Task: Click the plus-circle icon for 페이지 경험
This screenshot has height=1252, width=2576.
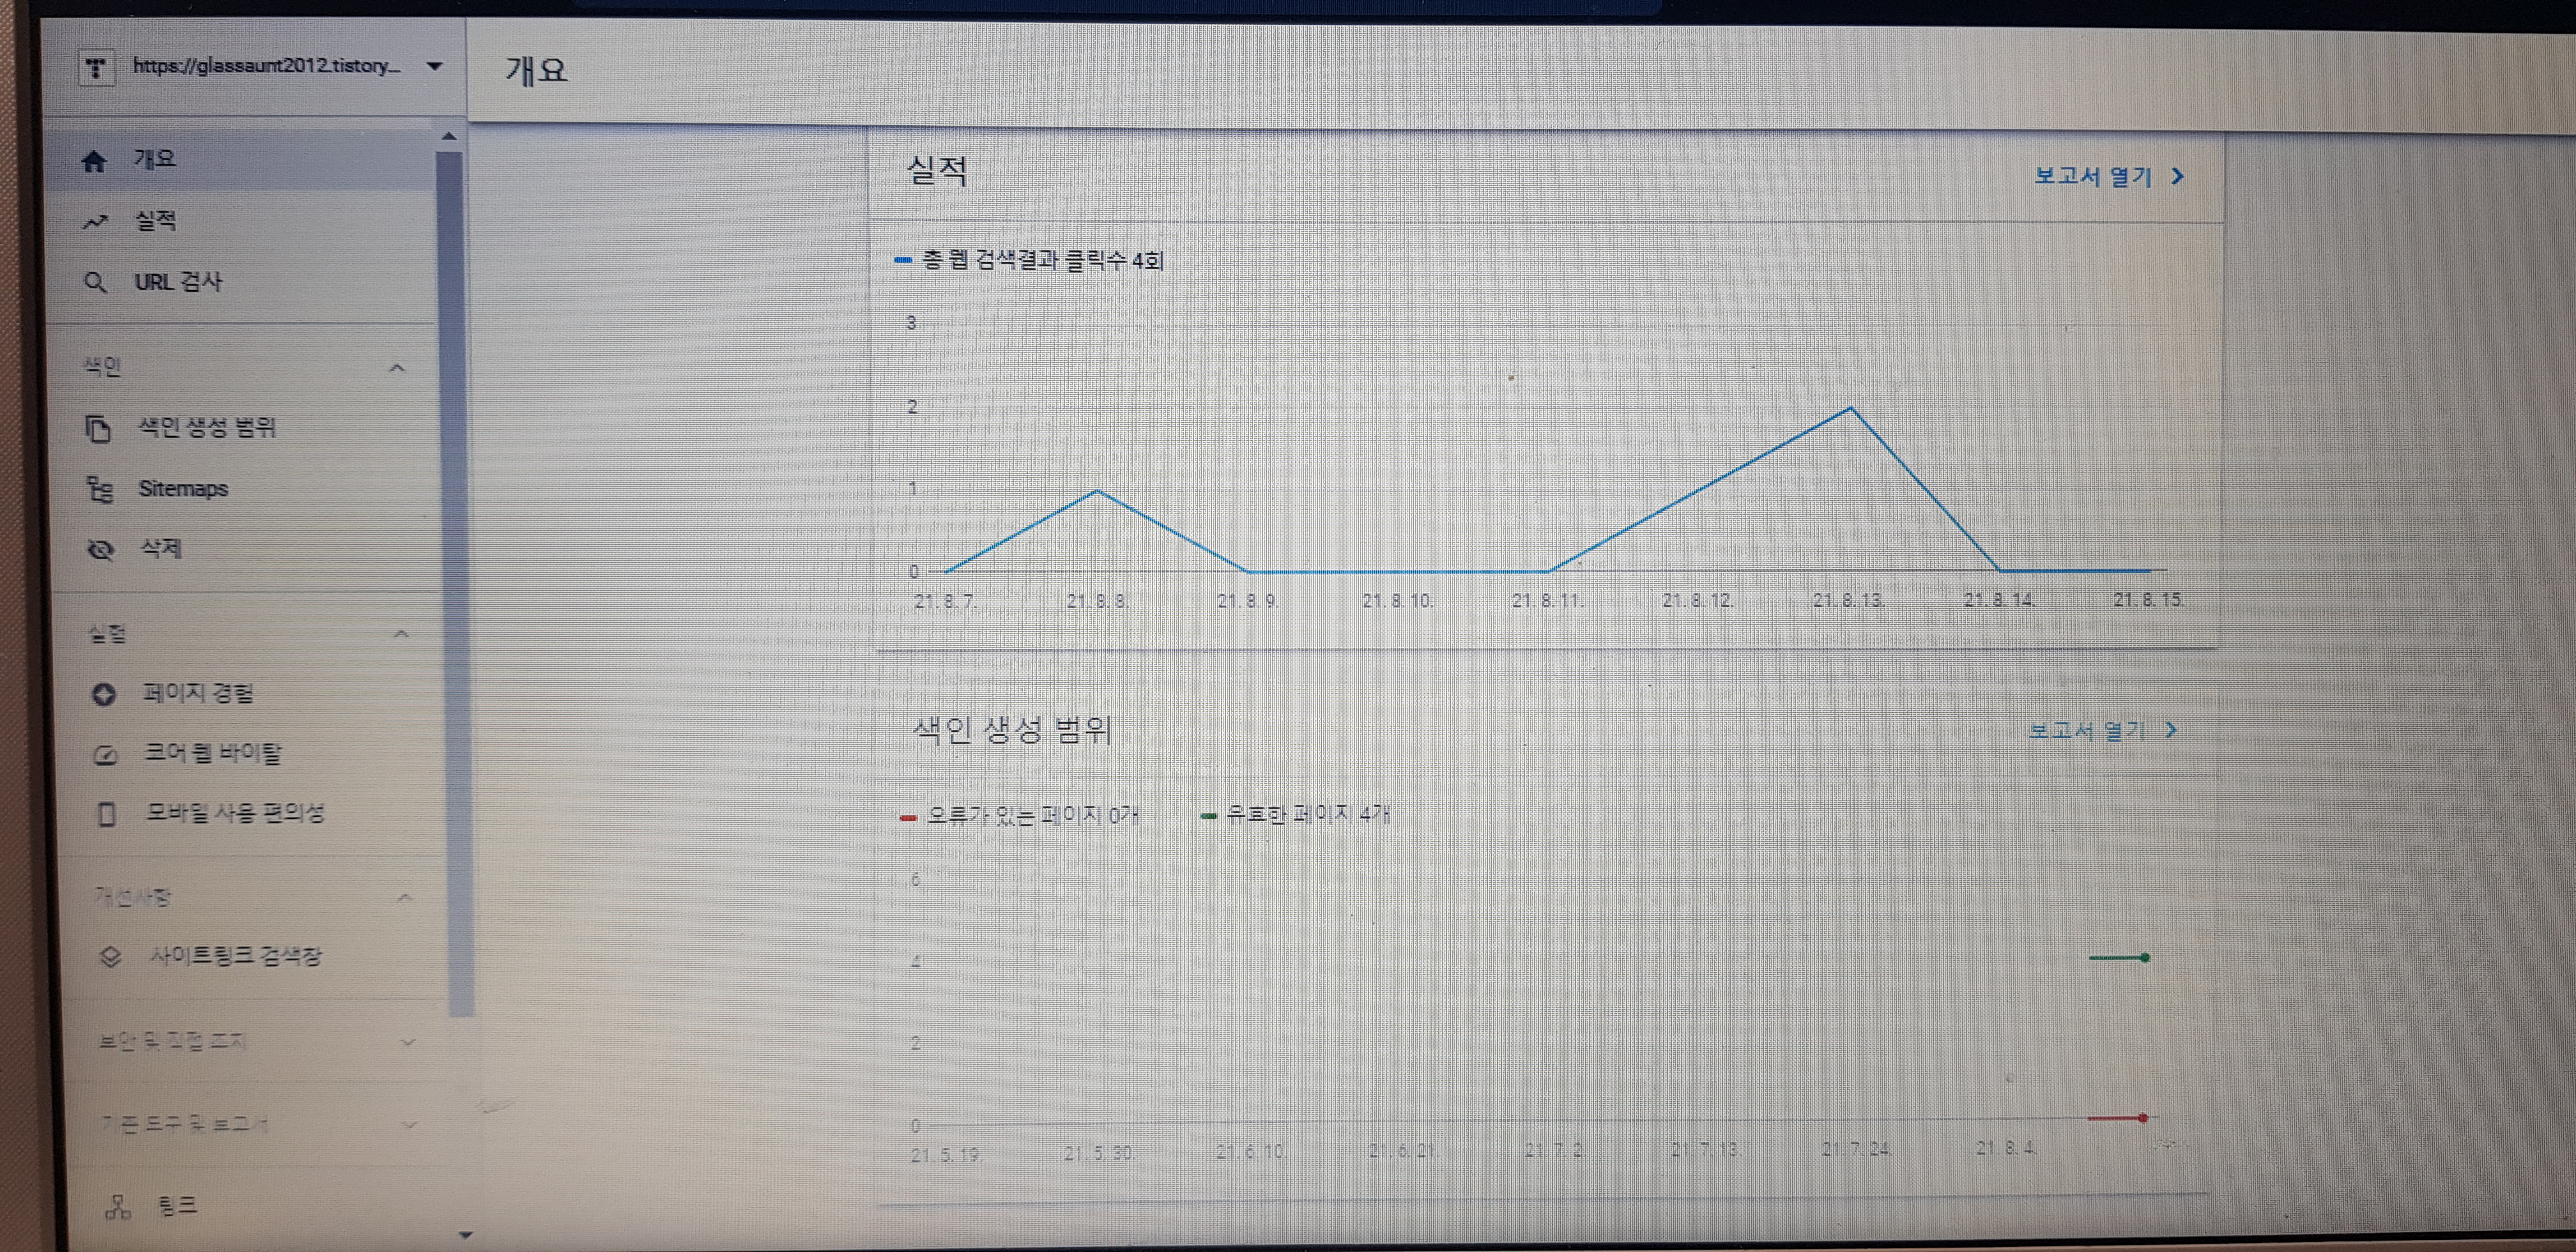Action: point(103,694)
